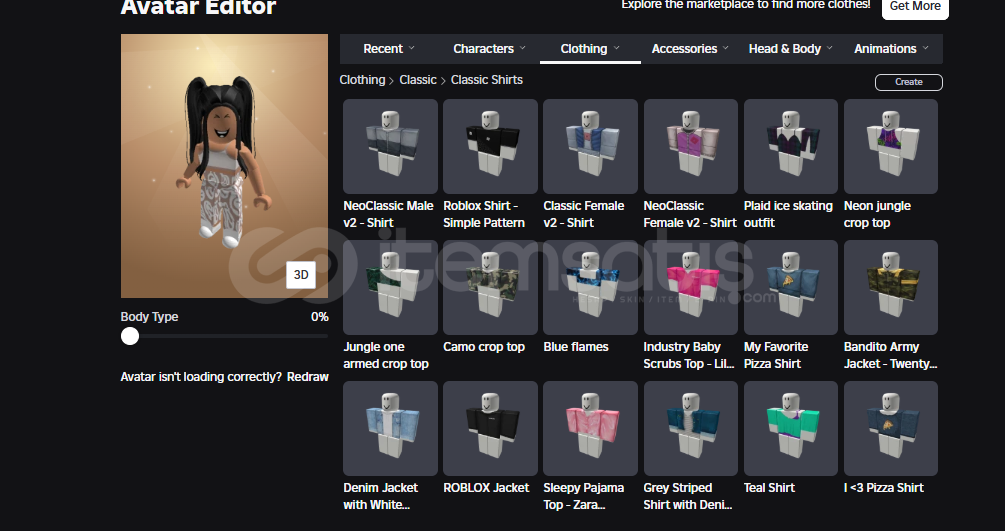
Task: Click the Plaid ice skating outfit name
Action: click(788, 214)
